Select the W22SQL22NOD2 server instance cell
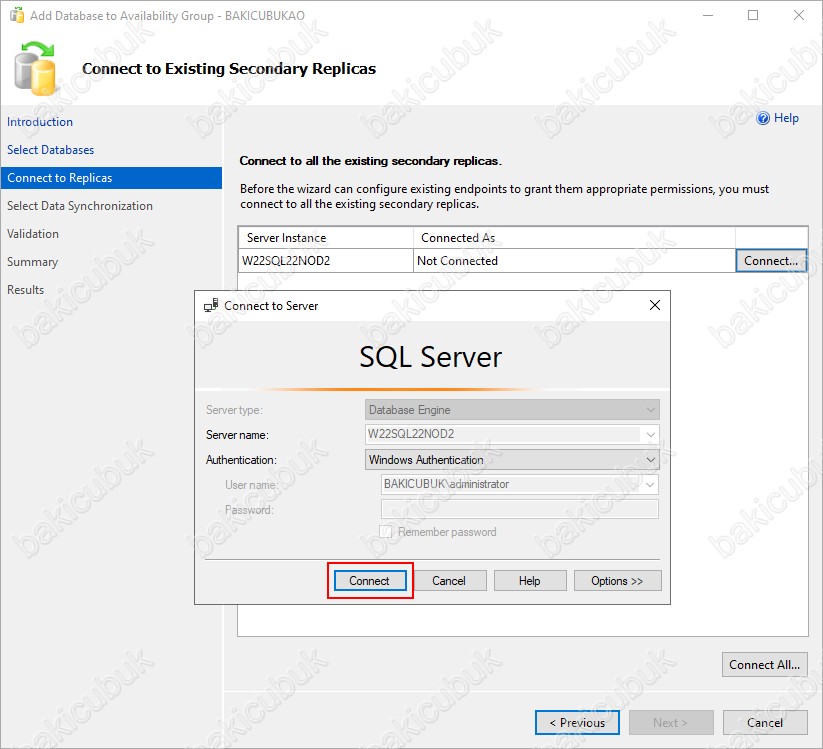This screenshot has width=823, height=749. tap(326, 260)
